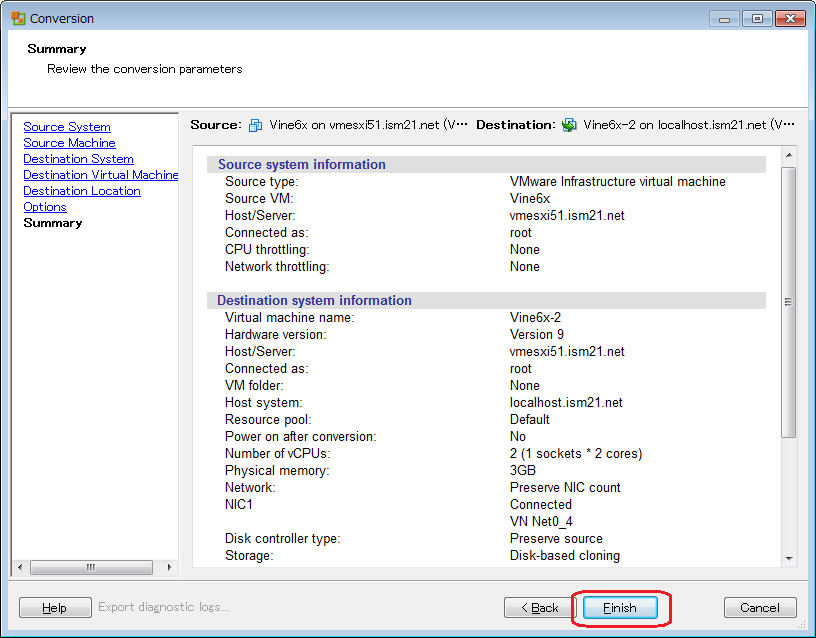Click the Back button
Screen dimensions: 816x638
pos(540,607)
